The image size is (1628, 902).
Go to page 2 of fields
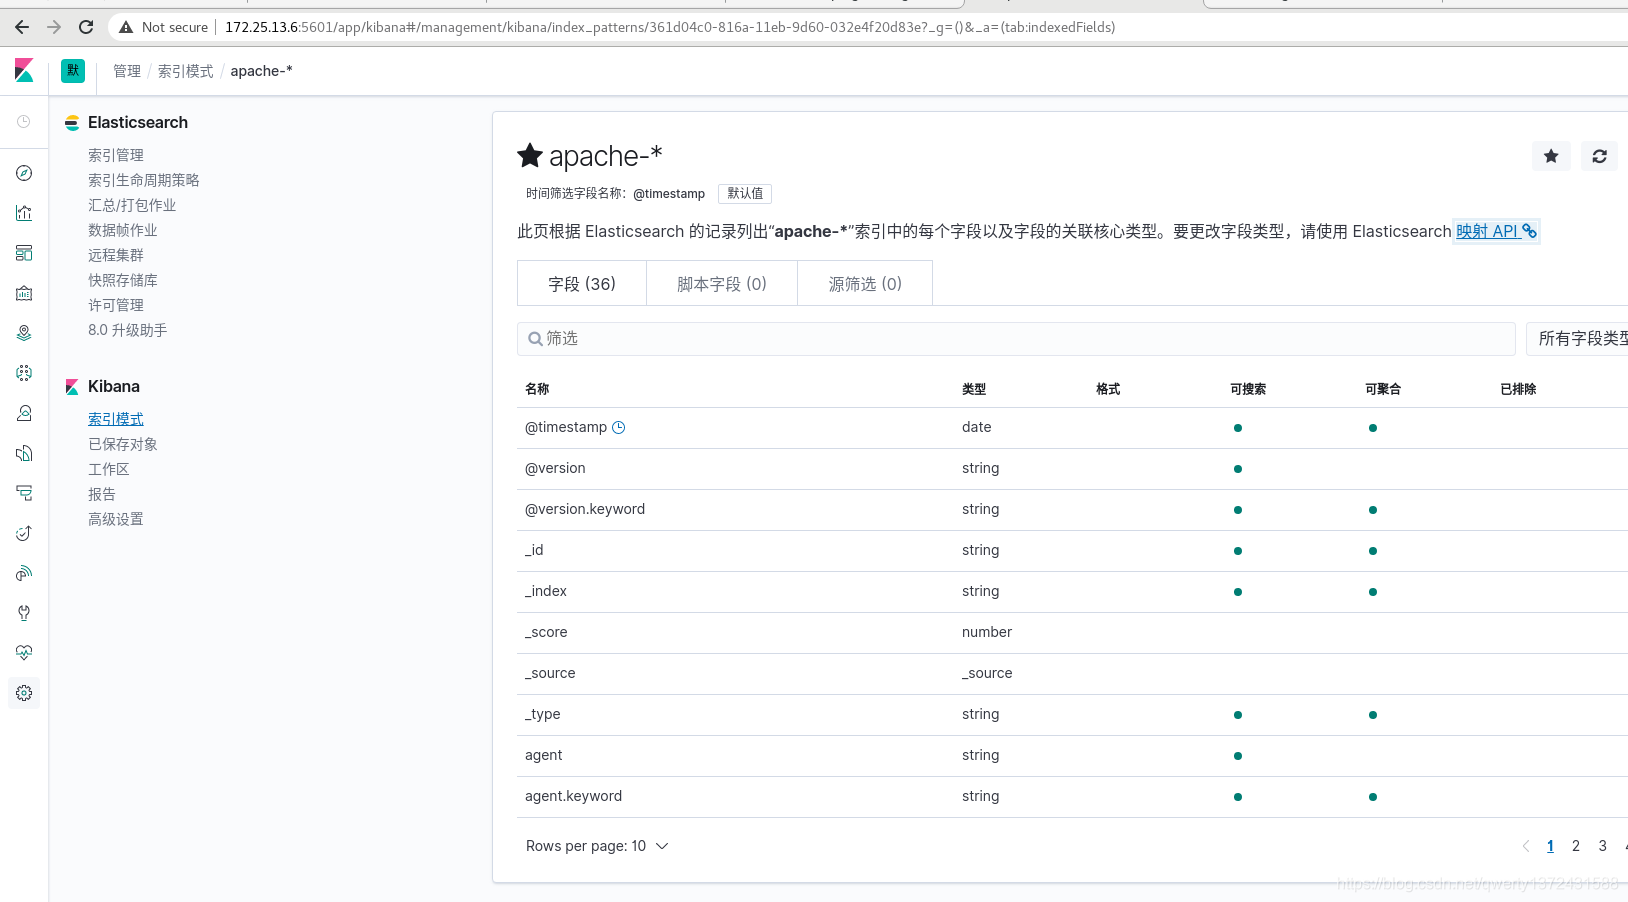(x=1576, y=846)
